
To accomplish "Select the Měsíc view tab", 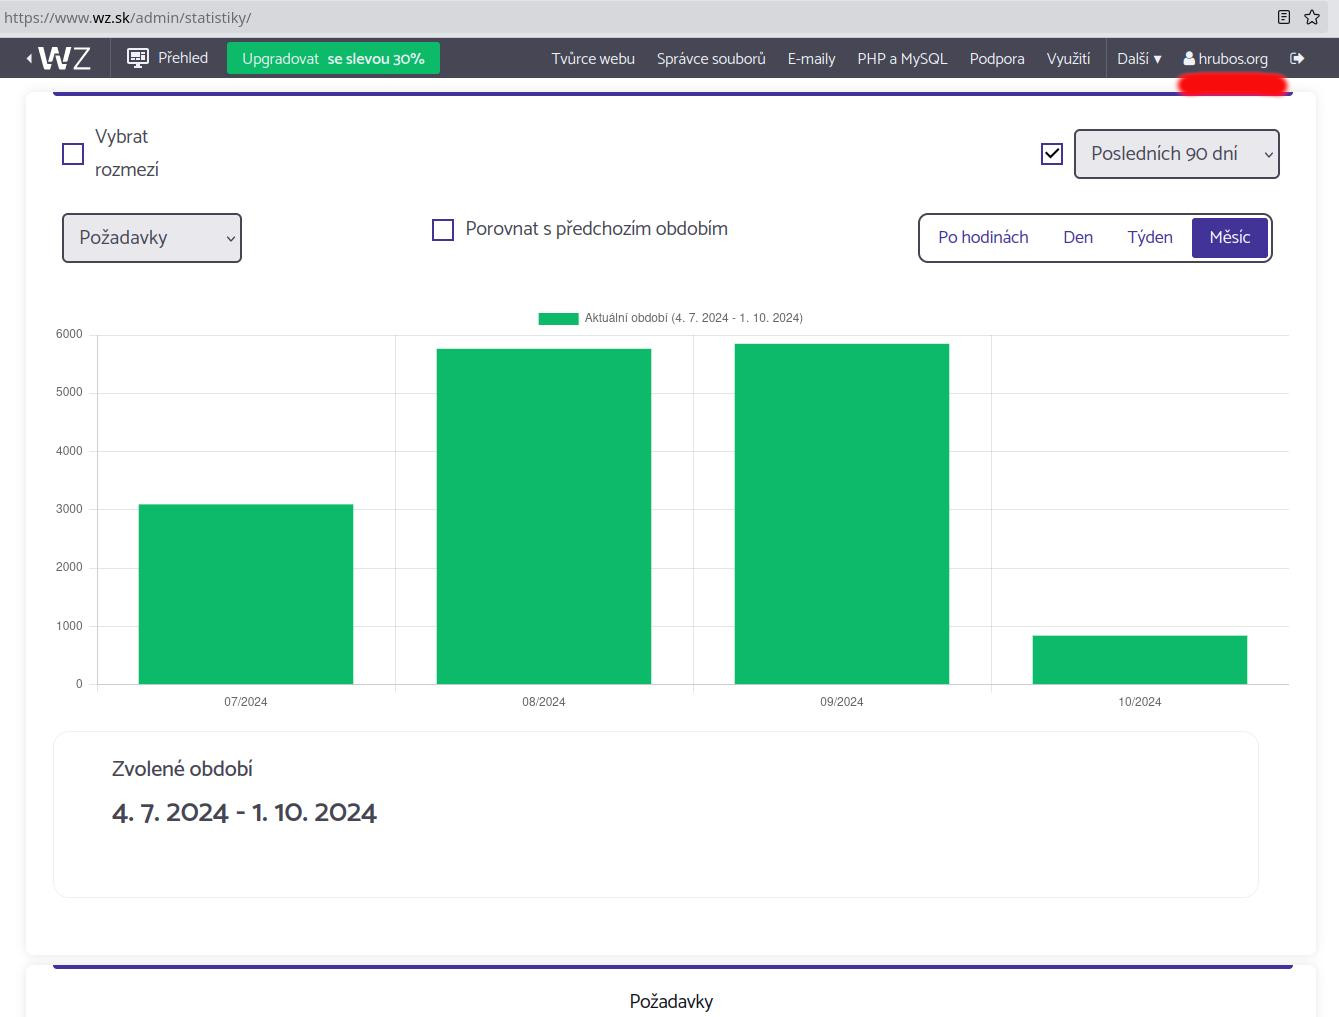I will (1230, 238).
